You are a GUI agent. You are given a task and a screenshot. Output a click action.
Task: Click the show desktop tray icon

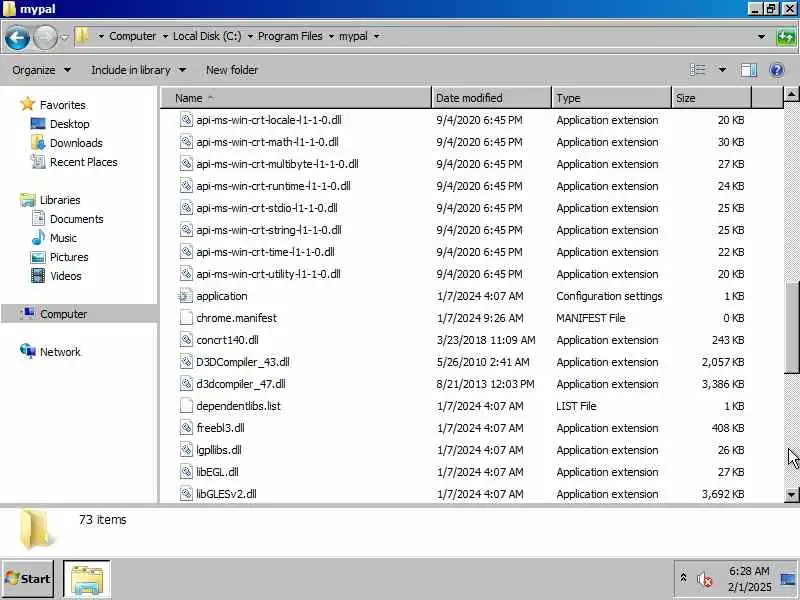789,580
